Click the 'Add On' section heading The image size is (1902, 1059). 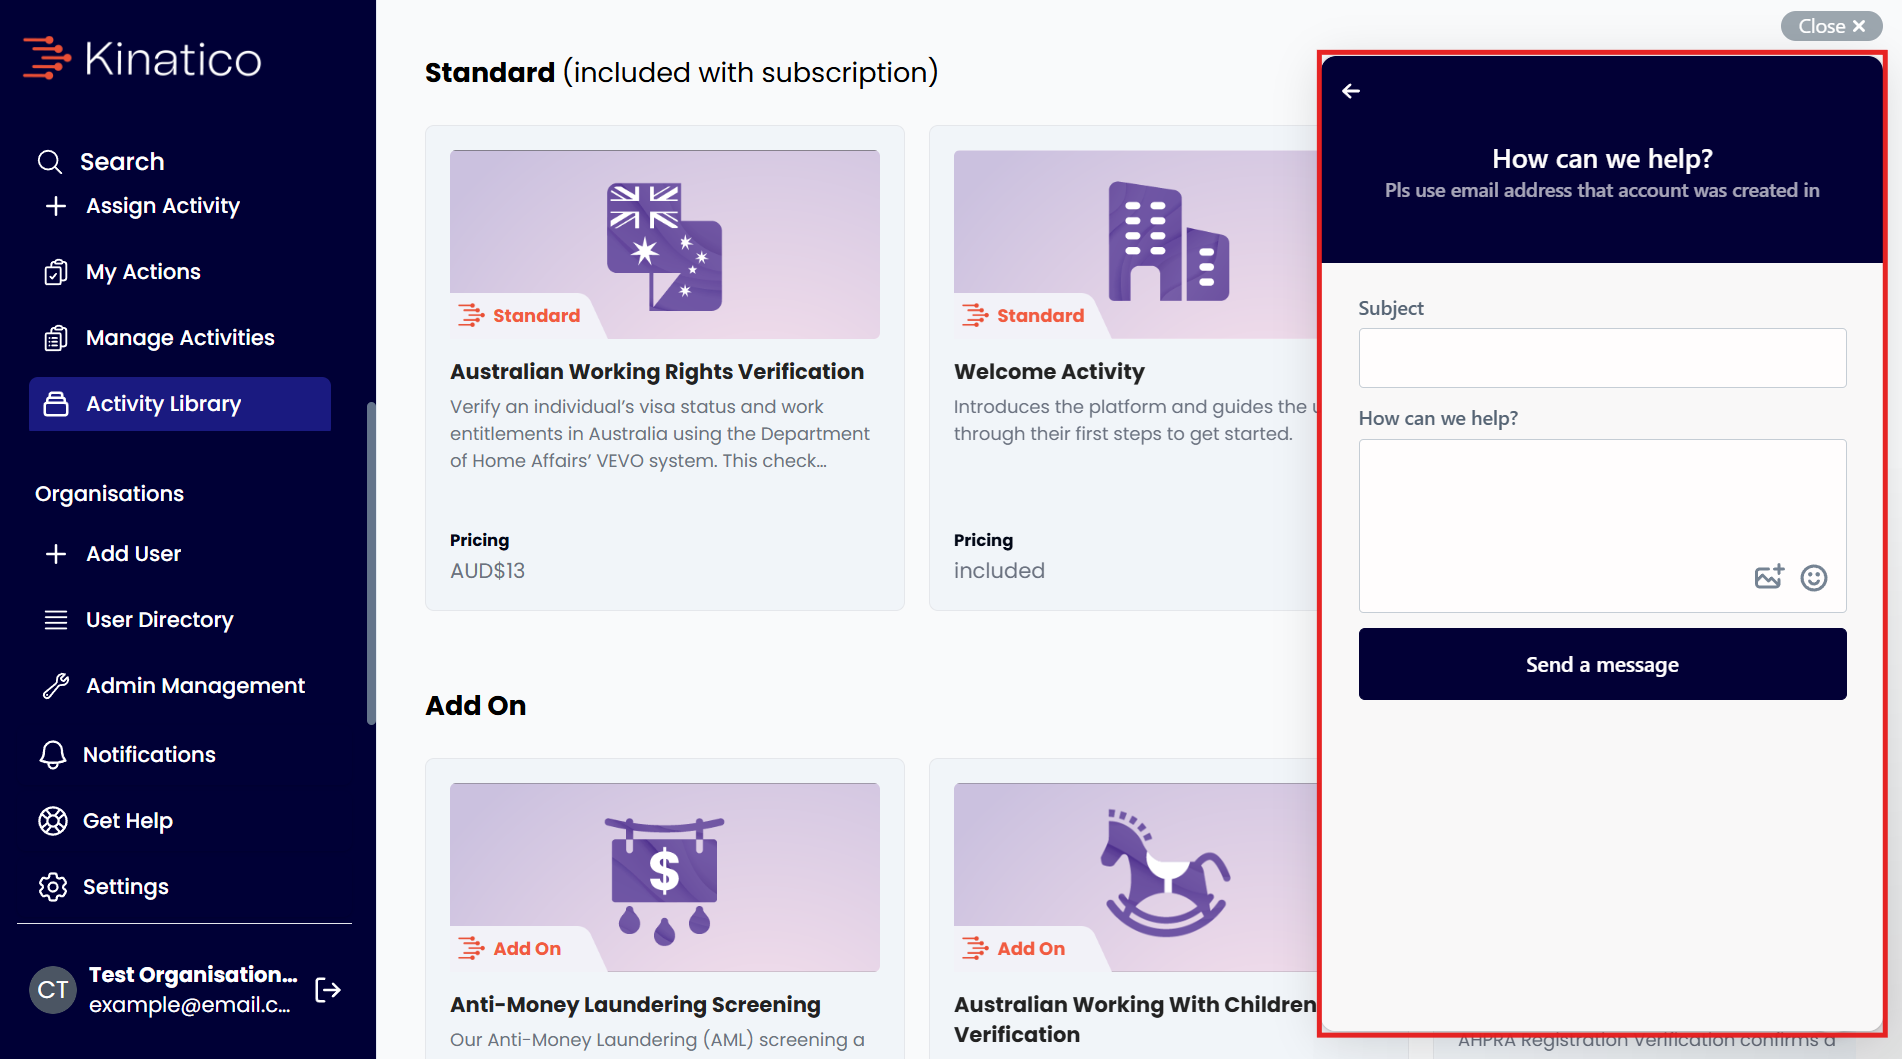476,706
